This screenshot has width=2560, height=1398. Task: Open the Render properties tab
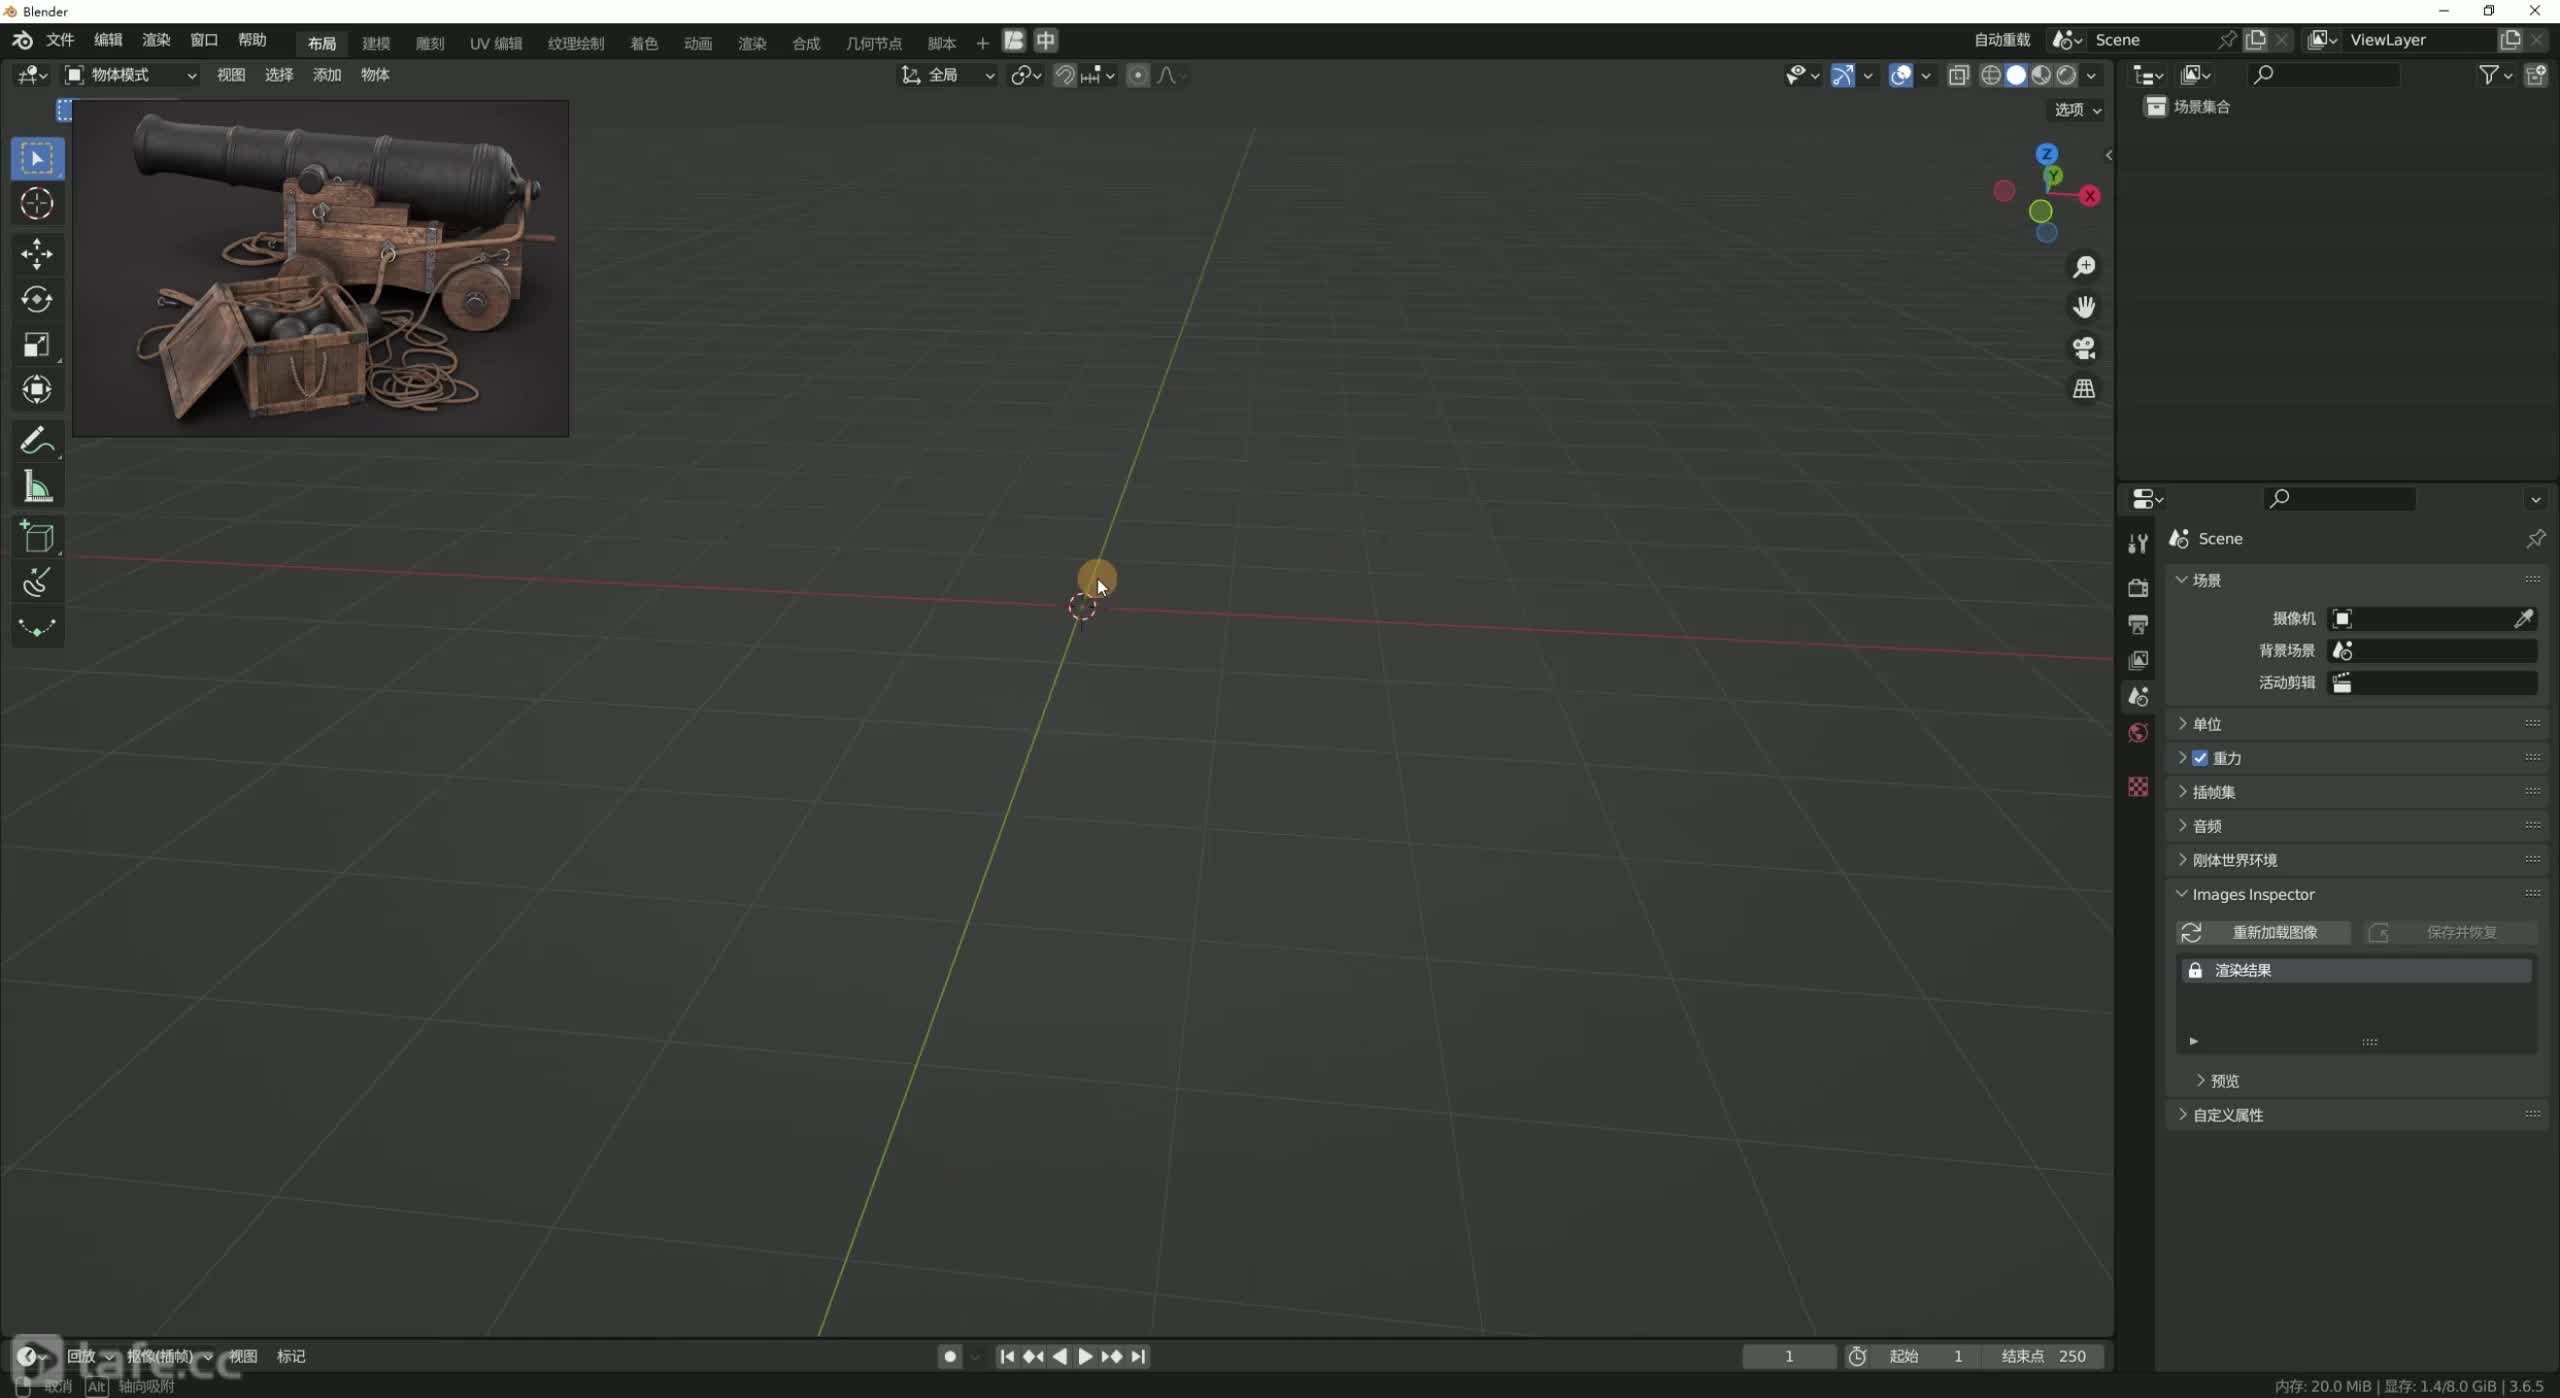tap(2138, 588)
